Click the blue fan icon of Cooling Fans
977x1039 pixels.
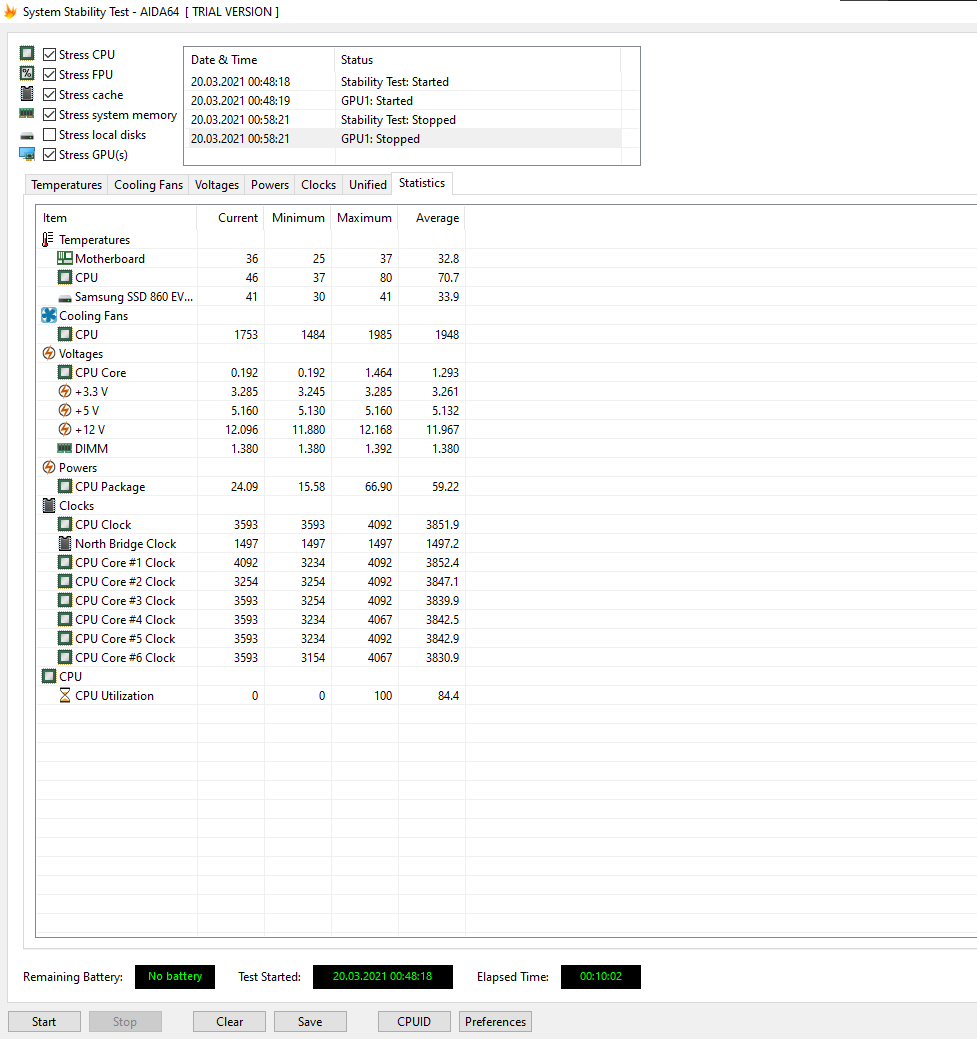click(x=48, y=315)
